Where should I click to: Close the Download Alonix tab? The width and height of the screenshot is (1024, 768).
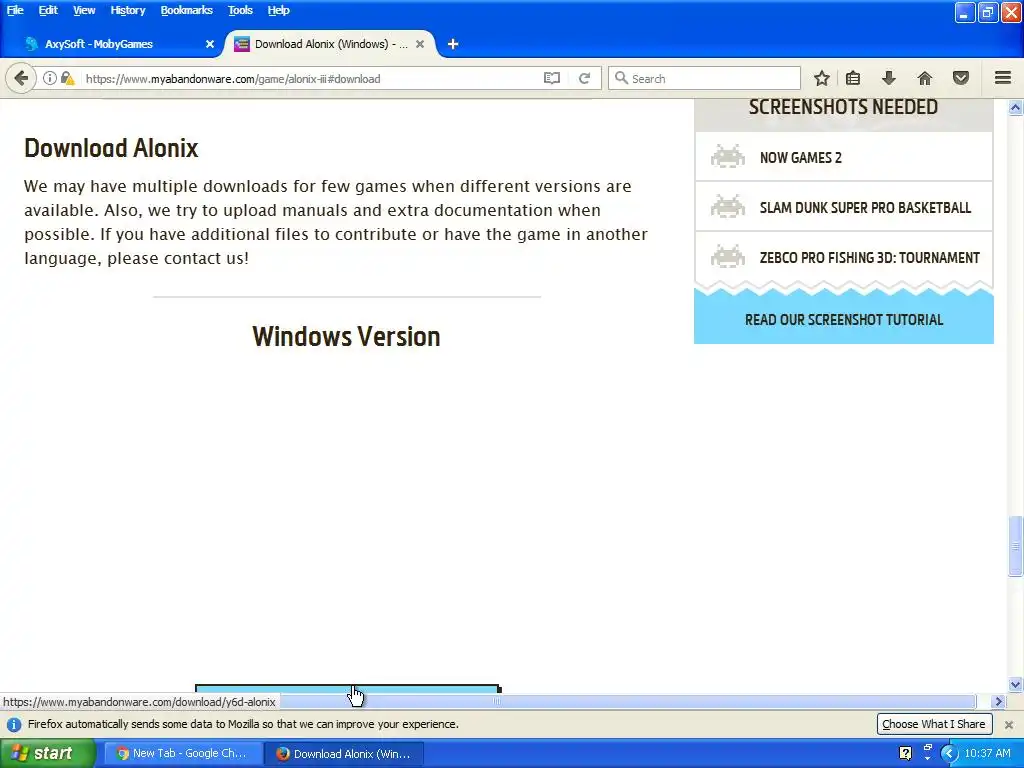[x=420, y=44]
